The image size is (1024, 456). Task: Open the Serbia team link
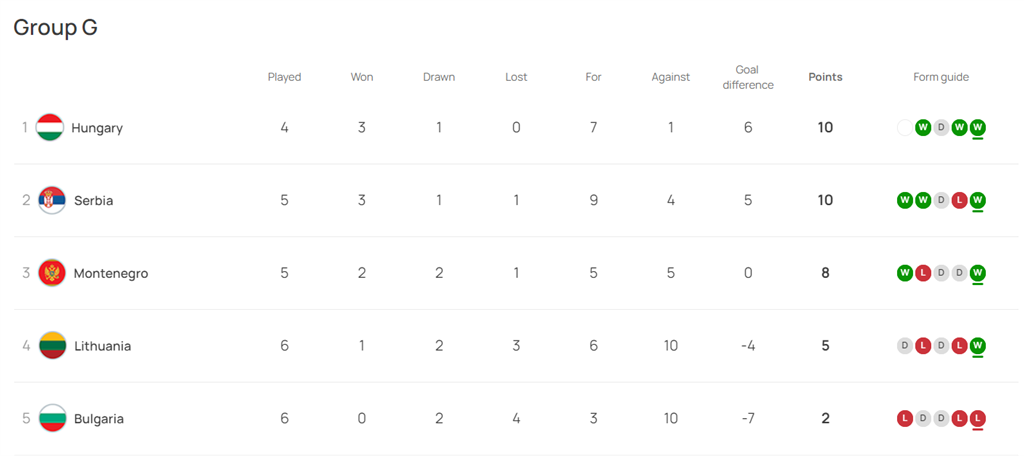[x=93, y=200]
